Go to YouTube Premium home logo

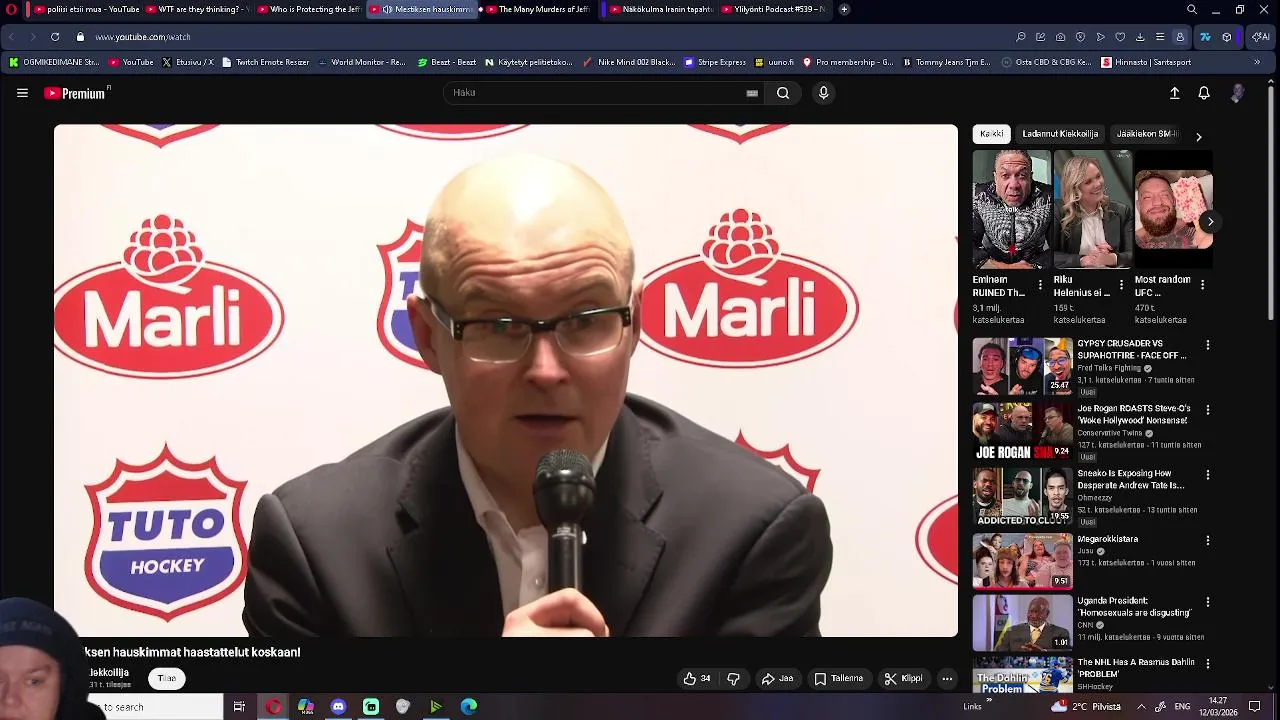point(75,93)
